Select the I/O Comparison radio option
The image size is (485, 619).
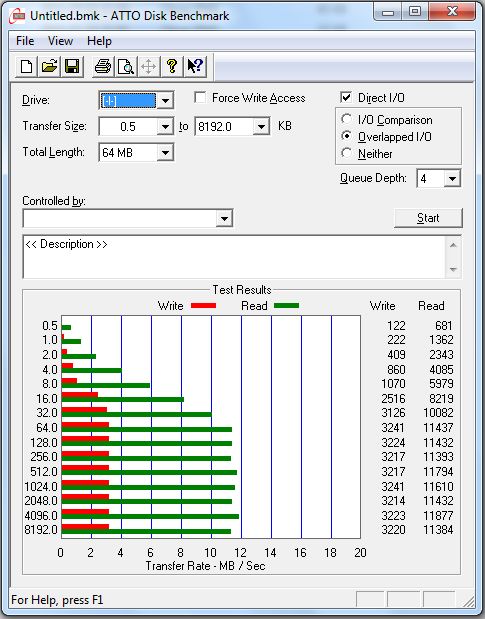click(346, 119)
